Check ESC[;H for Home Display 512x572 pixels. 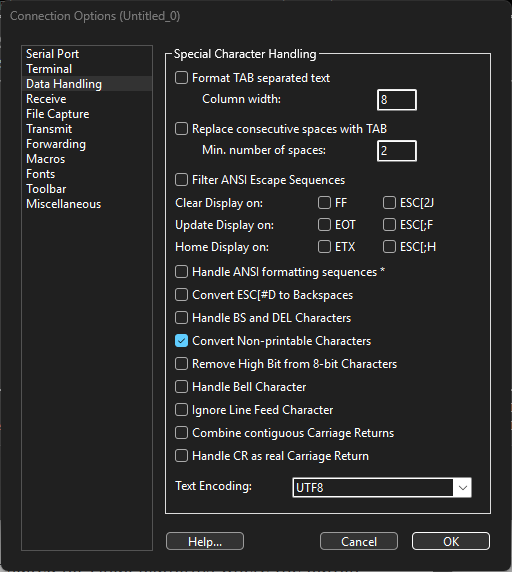(x=389, y=247)
